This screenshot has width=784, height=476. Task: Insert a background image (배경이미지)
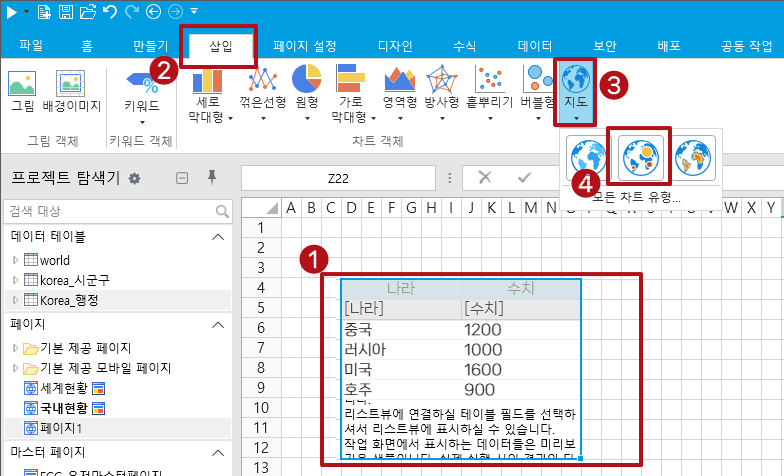pos(70,88)
